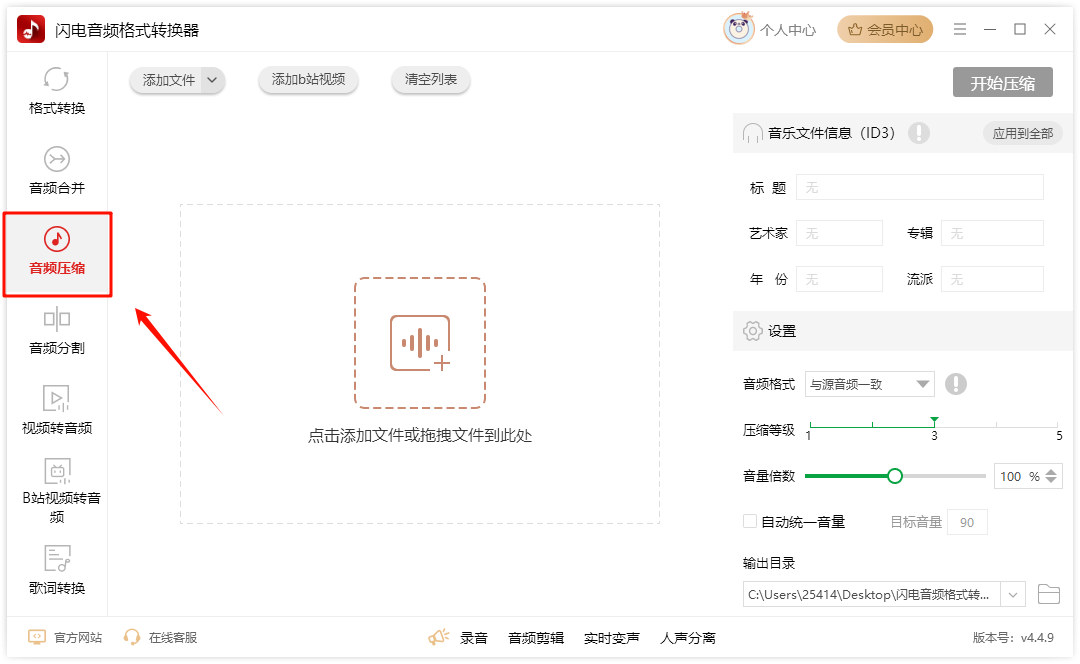Screen dimensions: 1080x664
Task: Click the 在线客服 headset icon
Action: (132, 637)
